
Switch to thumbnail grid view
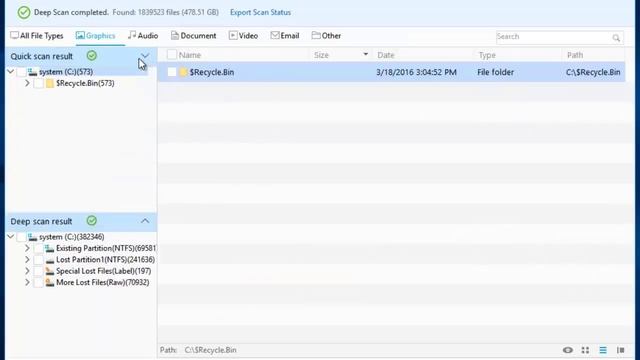tap(585, 350)
